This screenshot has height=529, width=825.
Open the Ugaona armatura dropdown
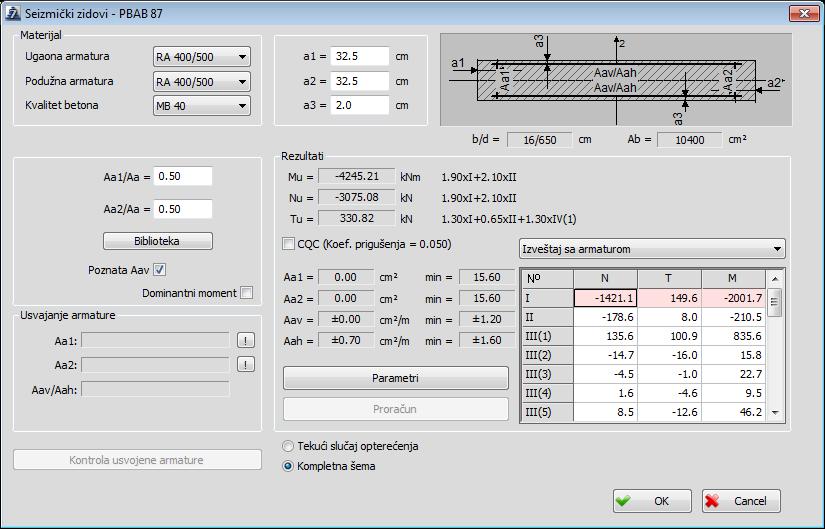pyautogui.click(x=202, y=56)
